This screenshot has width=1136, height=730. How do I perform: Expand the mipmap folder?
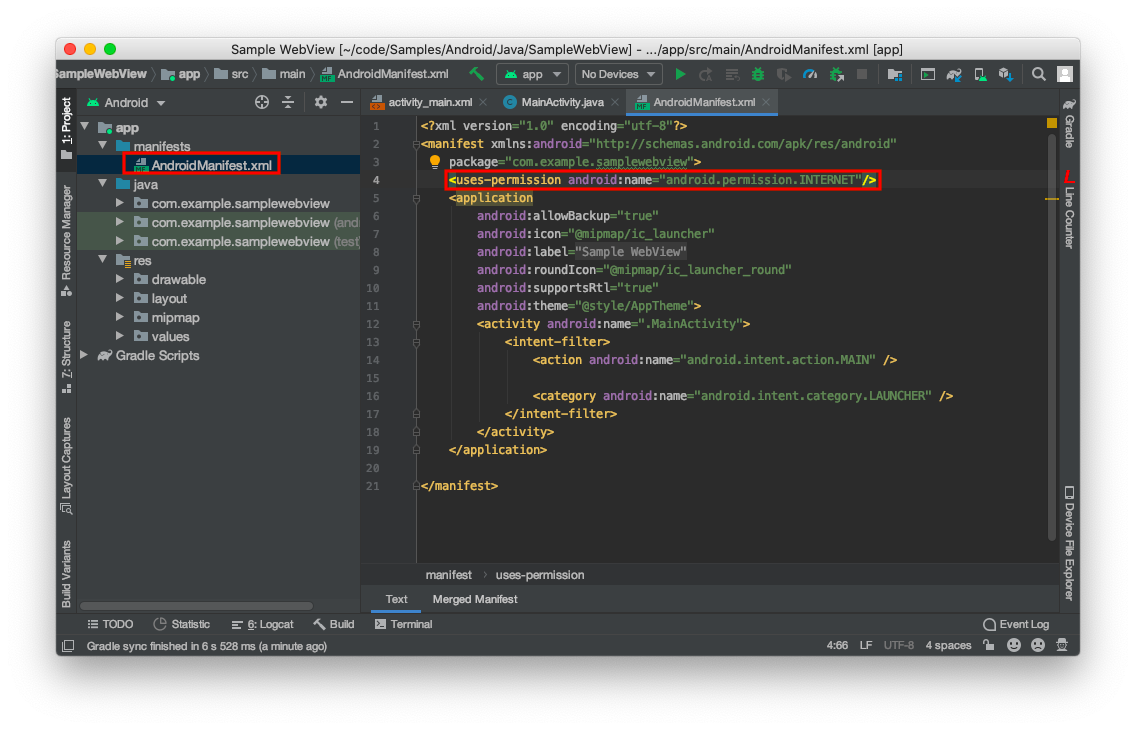[x=120, y=317]
